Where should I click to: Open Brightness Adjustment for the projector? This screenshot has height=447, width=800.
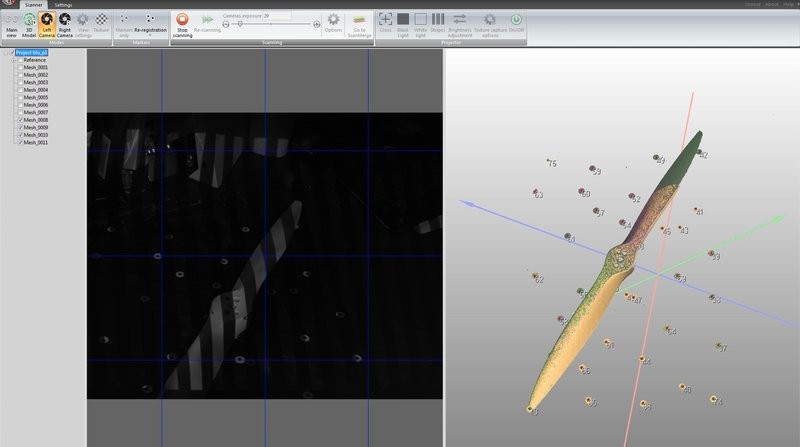pyautogui.click(x=460, y=24)
